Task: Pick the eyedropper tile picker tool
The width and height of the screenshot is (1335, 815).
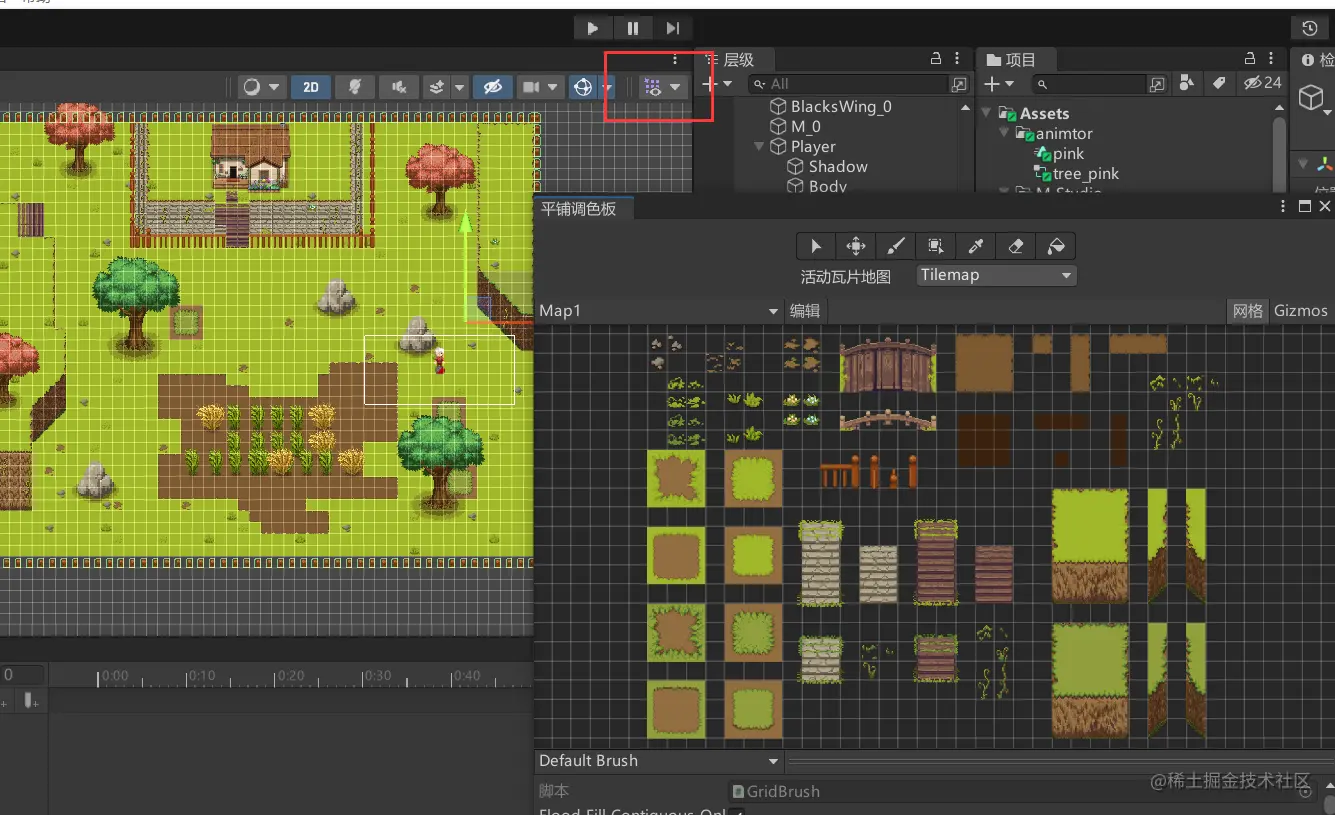Action: pyautogui.click(x=976, y=246)
